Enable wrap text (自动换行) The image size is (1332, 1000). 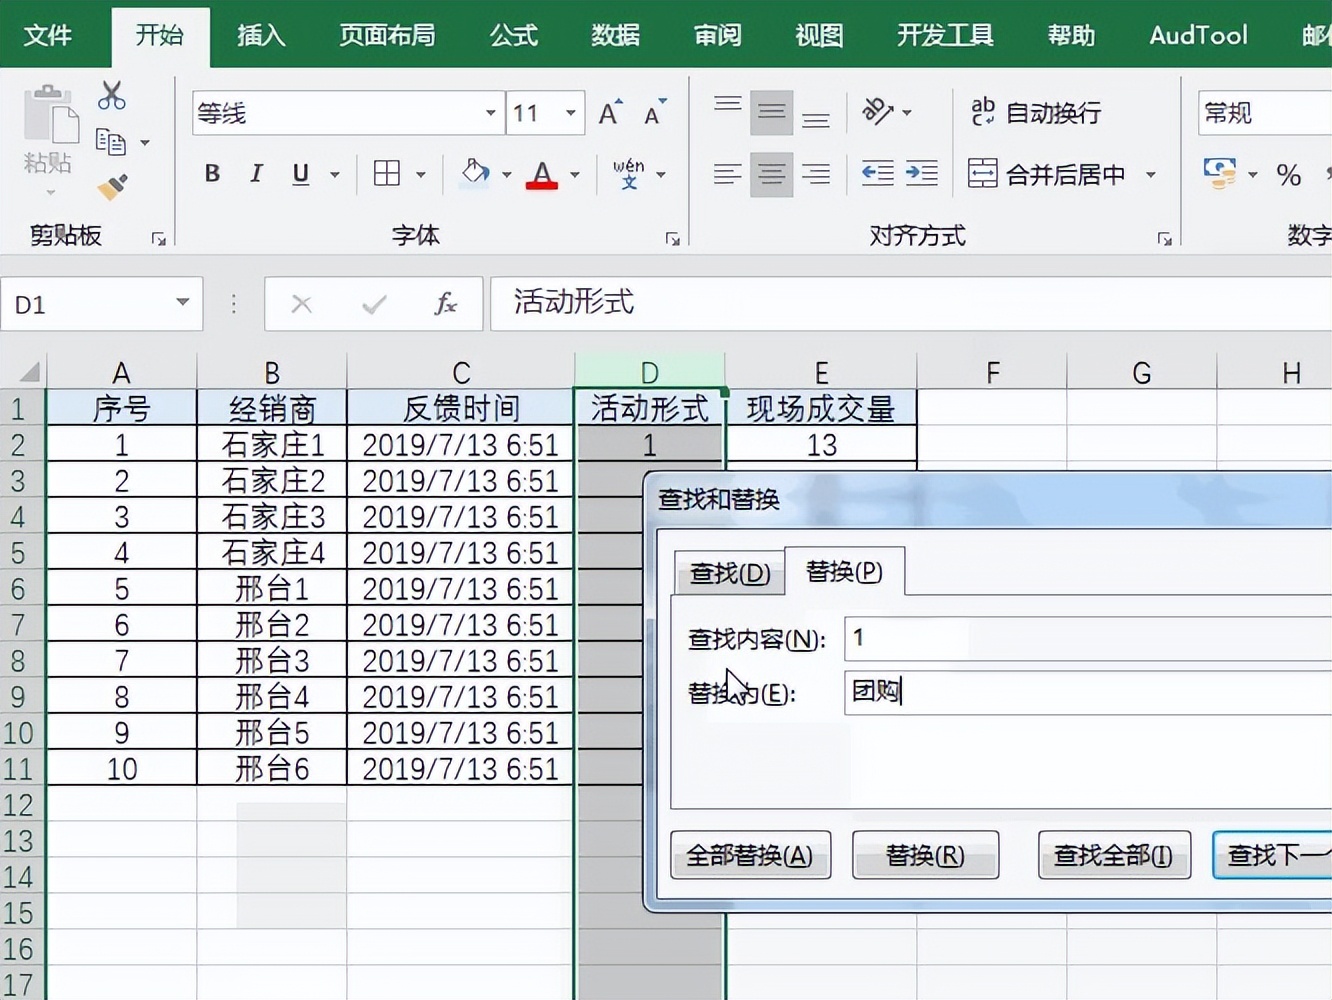pyautogui.click(x=1035, y=112)
